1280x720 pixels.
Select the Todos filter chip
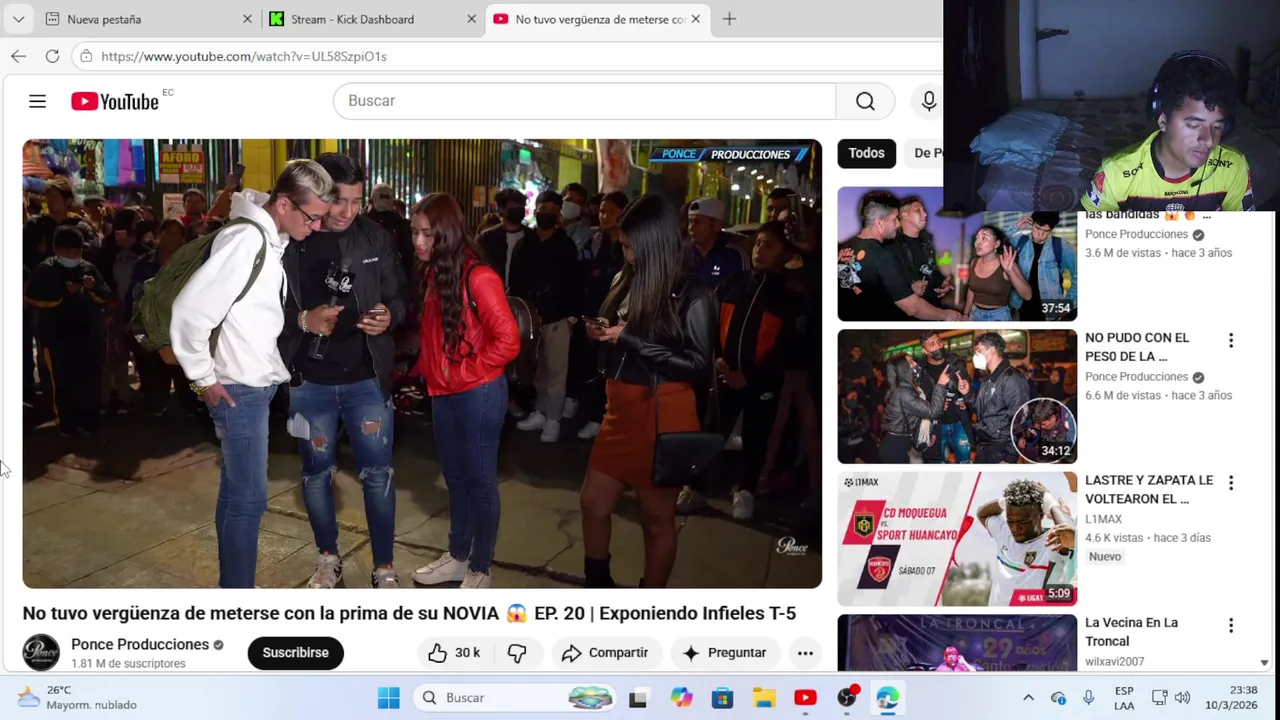(866, 153)
